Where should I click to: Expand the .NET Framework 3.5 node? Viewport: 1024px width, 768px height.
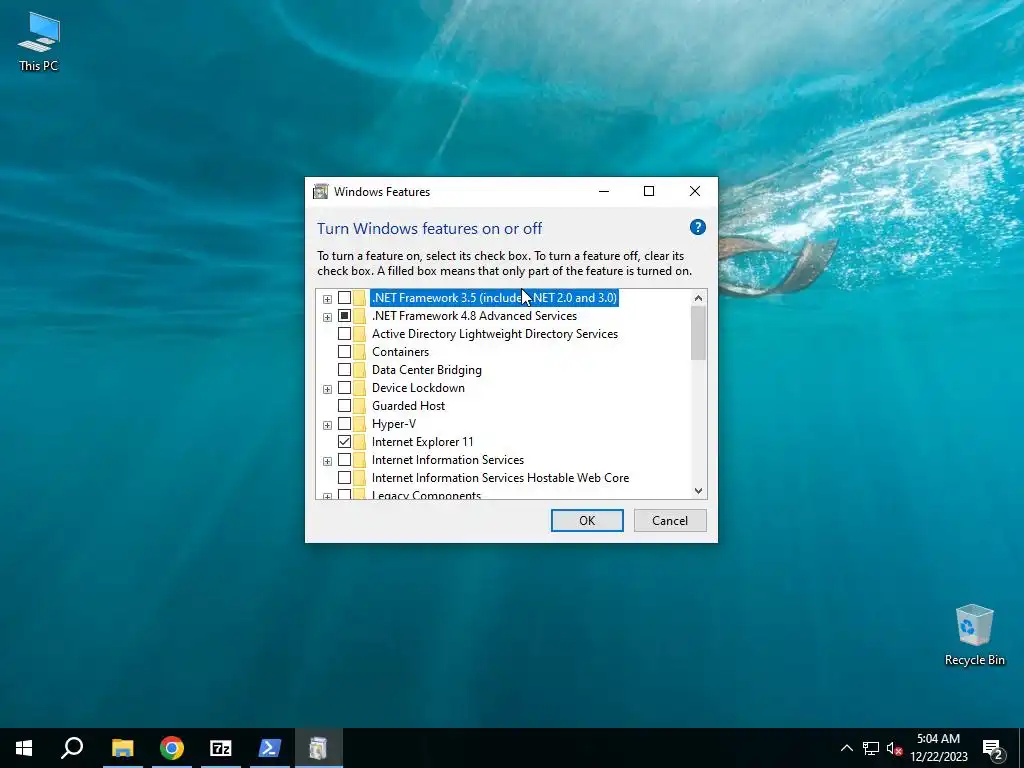[x=327, y=299]
